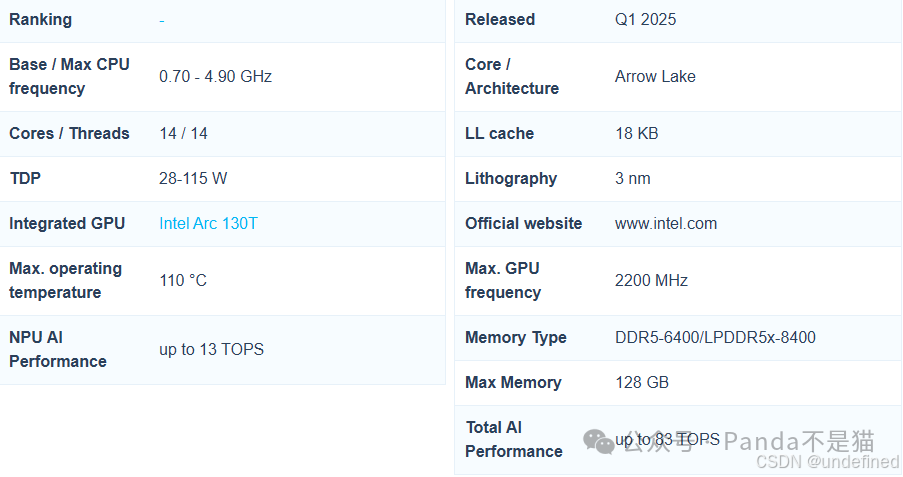Viewport: 903px width, 477px height.
Task: Click the 'TDP' row label
Action: 25,179
